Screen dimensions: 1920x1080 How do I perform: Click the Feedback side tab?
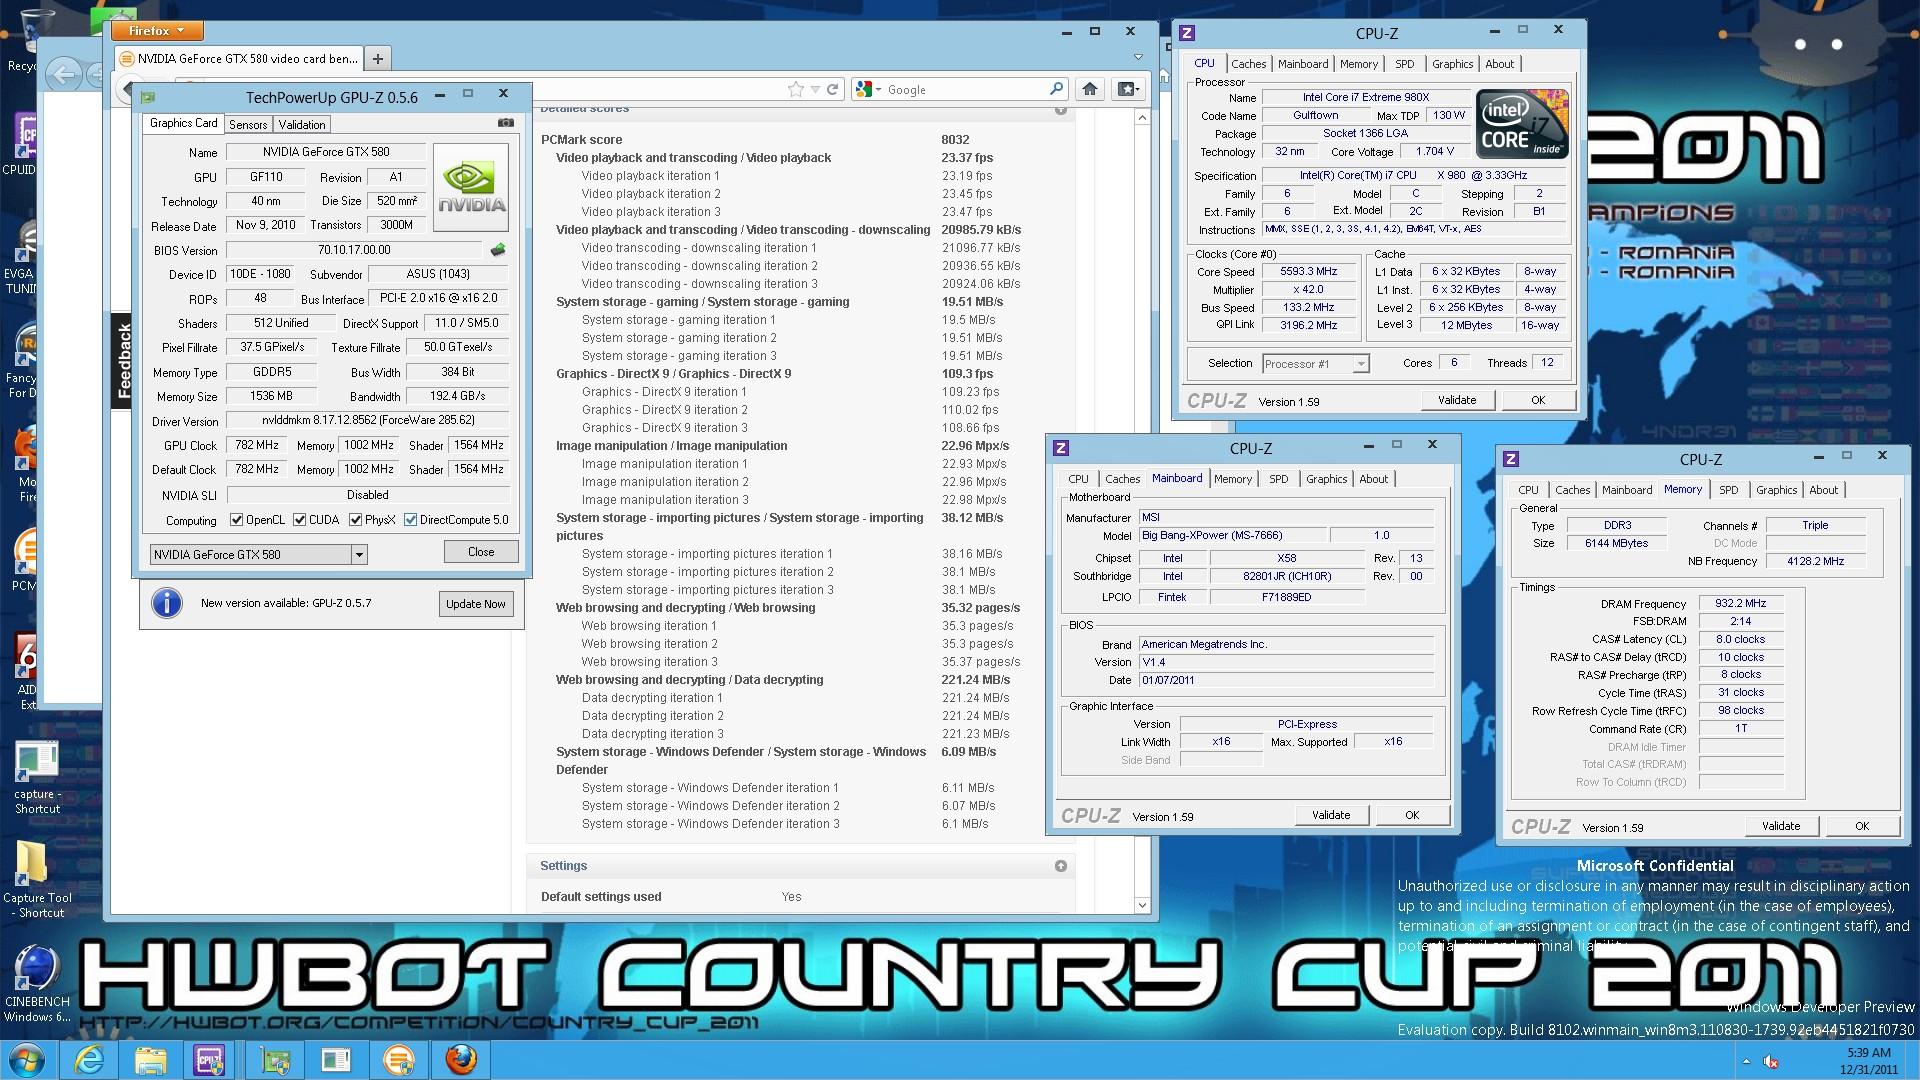[122, 361]
